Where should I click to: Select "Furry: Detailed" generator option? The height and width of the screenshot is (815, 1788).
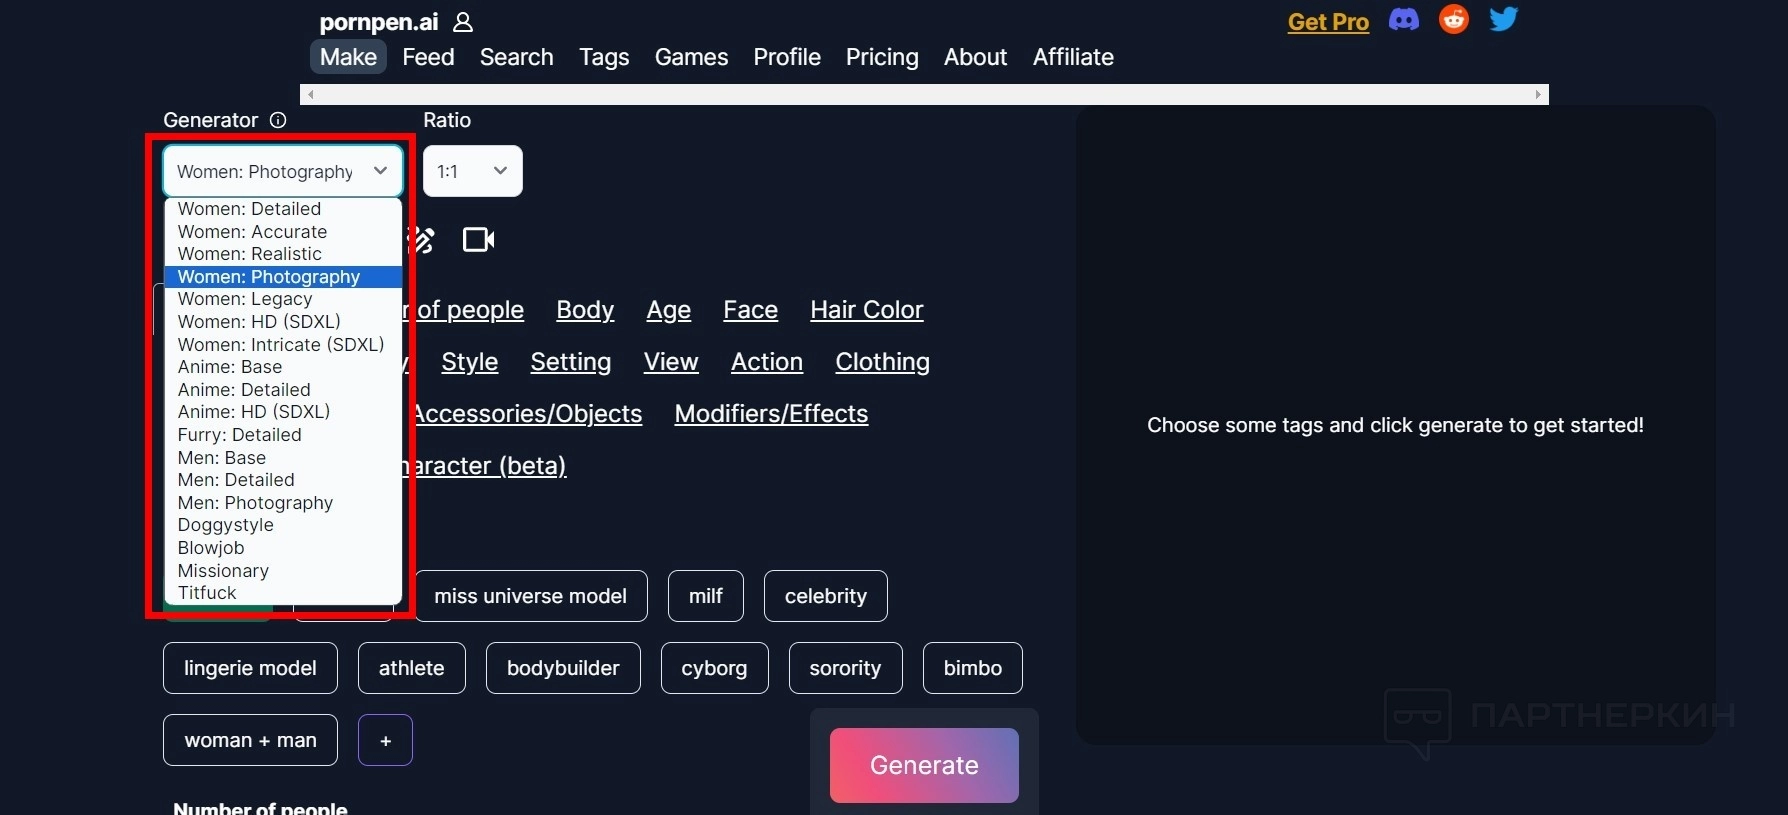coord(283,435)
